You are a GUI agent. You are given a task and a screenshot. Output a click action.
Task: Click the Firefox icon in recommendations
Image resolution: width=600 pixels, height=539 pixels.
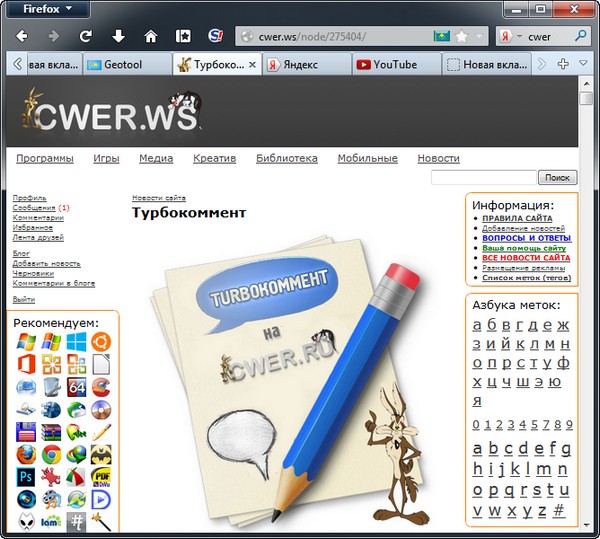point(26,455)
